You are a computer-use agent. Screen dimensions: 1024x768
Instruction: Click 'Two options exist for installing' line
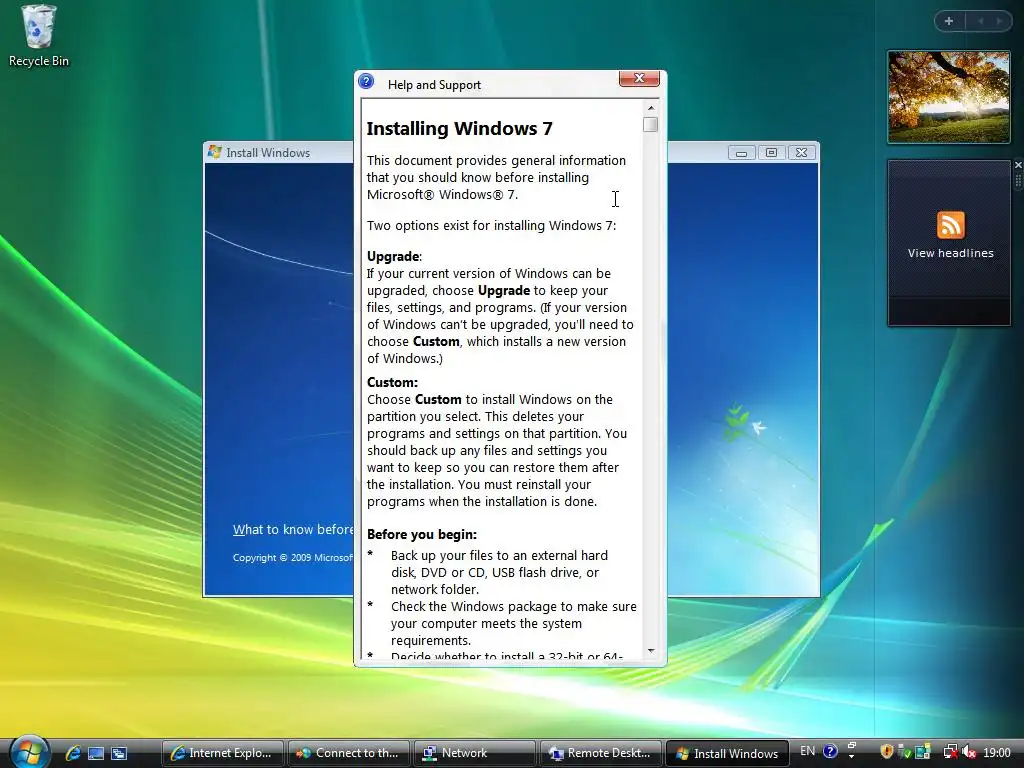491,226
